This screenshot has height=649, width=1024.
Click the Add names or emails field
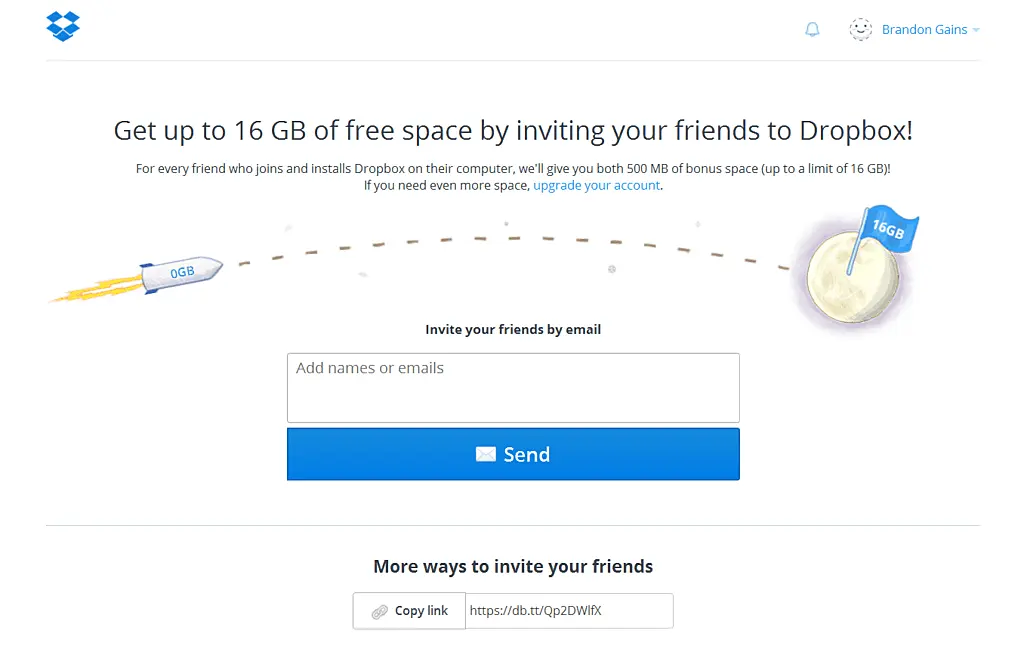[513, 387]
